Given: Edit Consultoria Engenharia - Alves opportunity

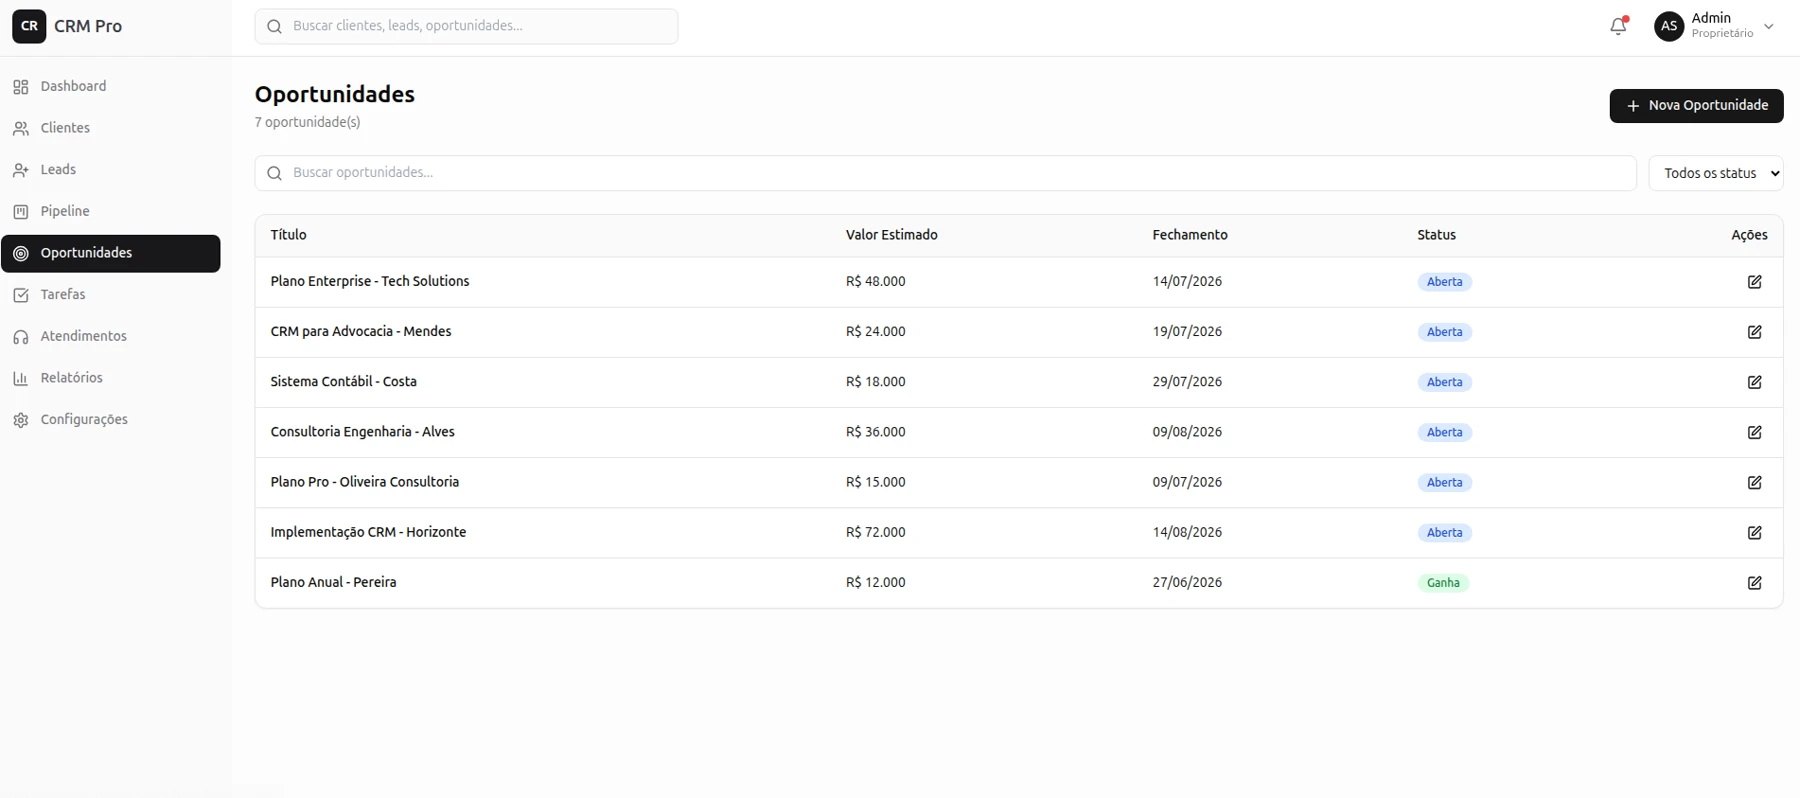Looking at the screenshot, I should pyautogui.click(x=1754, y=432).
